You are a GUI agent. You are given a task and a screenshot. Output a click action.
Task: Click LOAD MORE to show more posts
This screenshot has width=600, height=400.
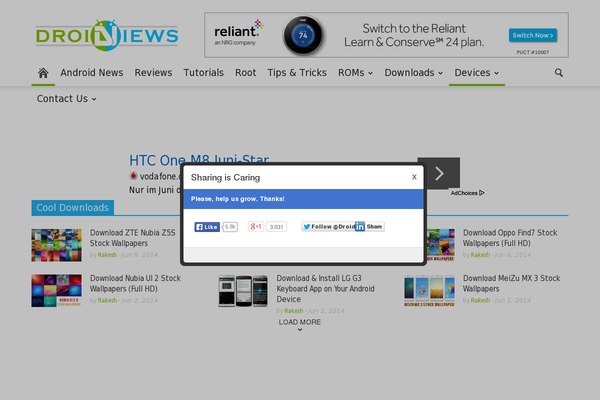[x=300, y=324]
